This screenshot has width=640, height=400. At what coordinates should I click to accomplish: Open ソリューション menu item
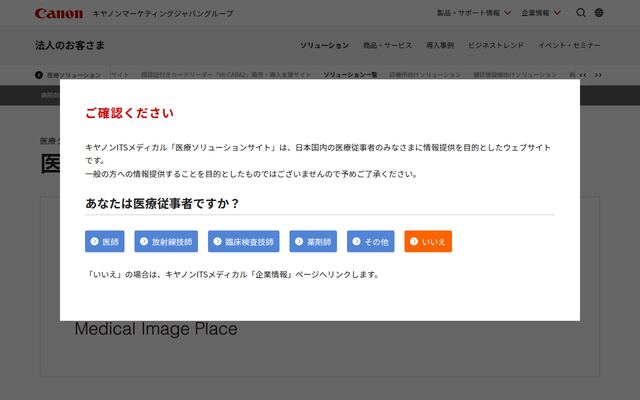click(324, 45)
